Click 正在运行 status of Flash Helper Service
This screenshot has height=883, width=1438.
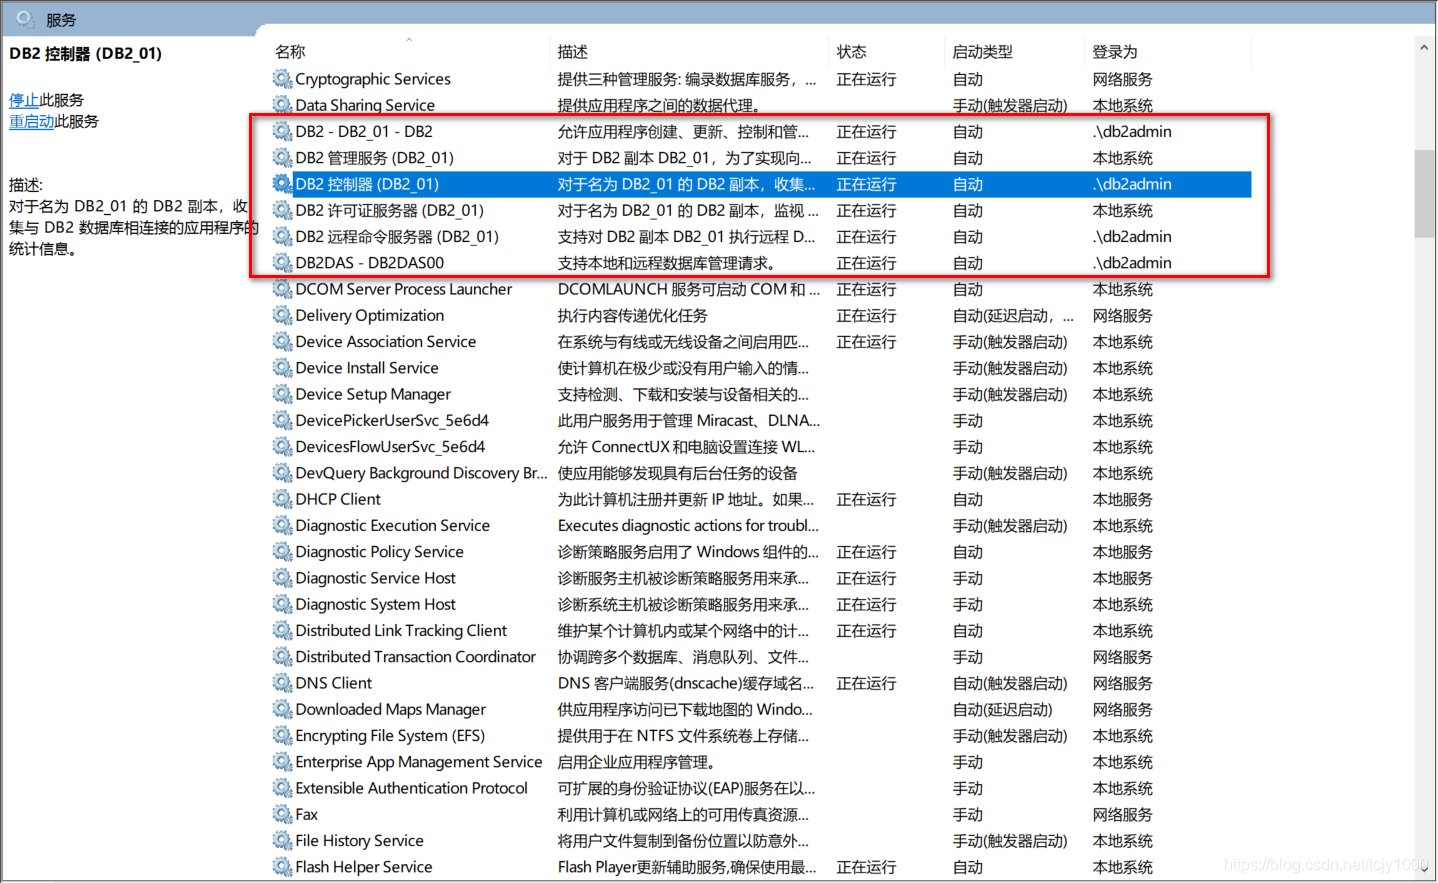pyautogui.click(x=866, y=867)
